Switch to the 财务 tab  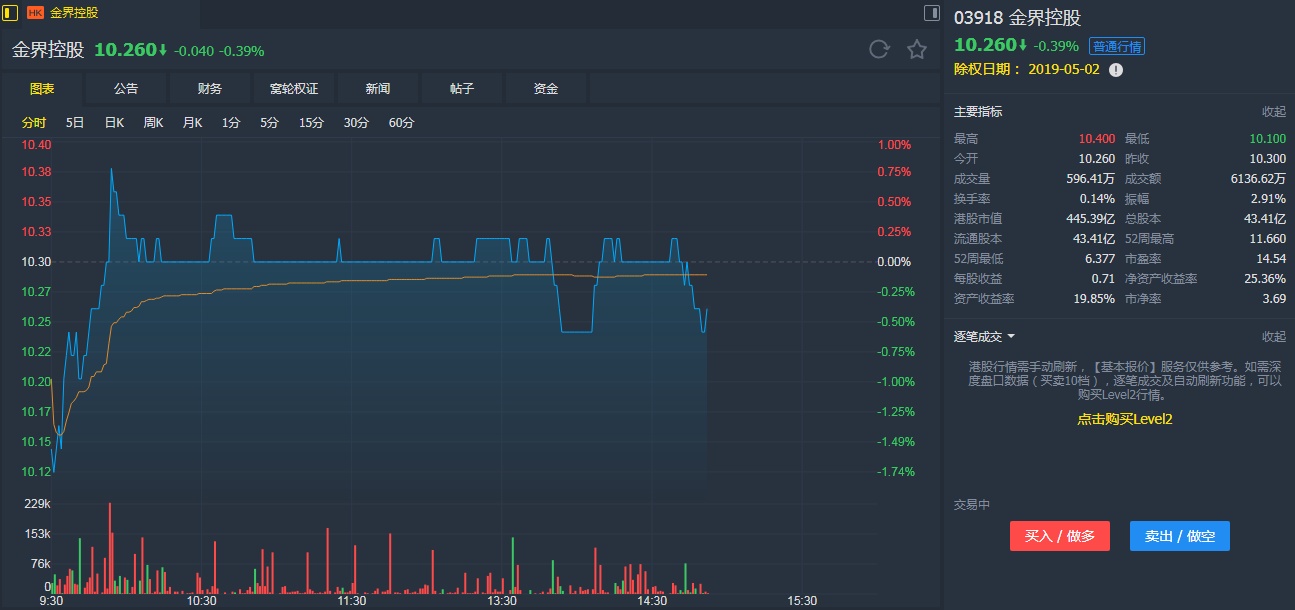pyautogui.click(x=210, y=89)
